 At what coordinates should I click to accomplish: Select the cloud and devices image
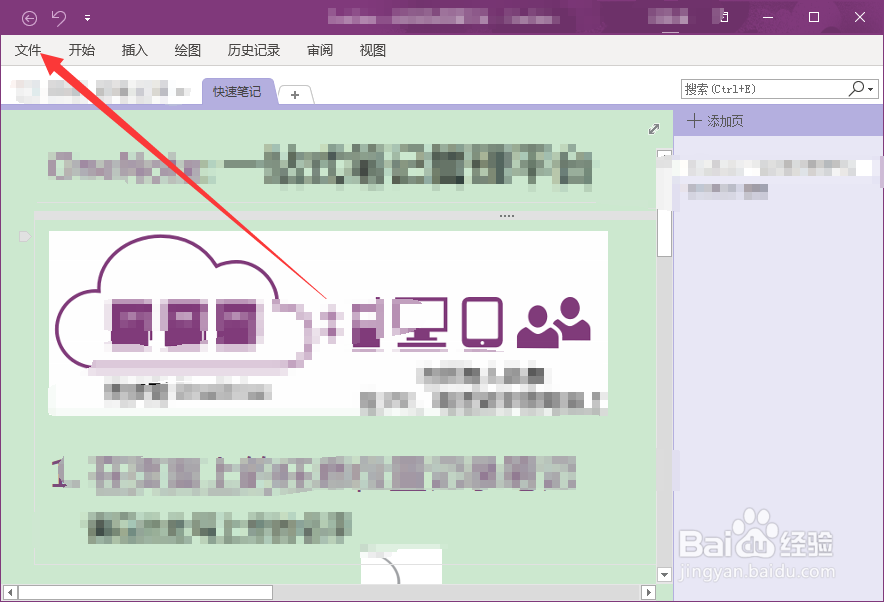(328, 323)
